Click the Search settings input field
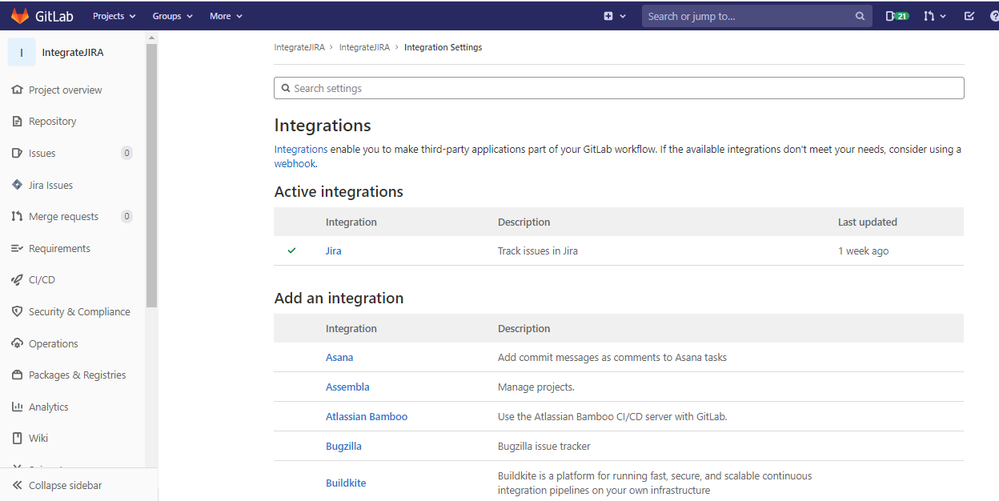This screenshot has height=501, width=999. point(619,88)
